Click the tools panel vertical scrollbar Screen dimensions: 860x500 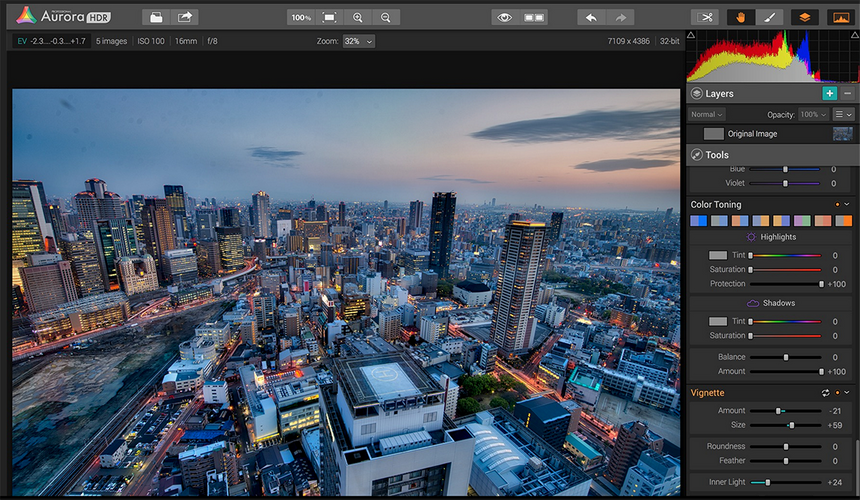coord(857,466)
